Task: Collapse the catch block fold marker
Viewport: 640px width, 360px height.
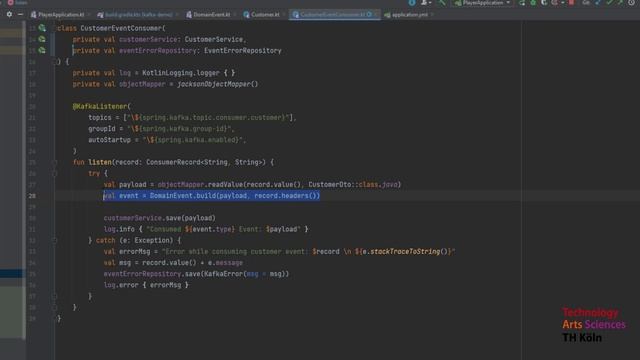Action: click(54, 240)
